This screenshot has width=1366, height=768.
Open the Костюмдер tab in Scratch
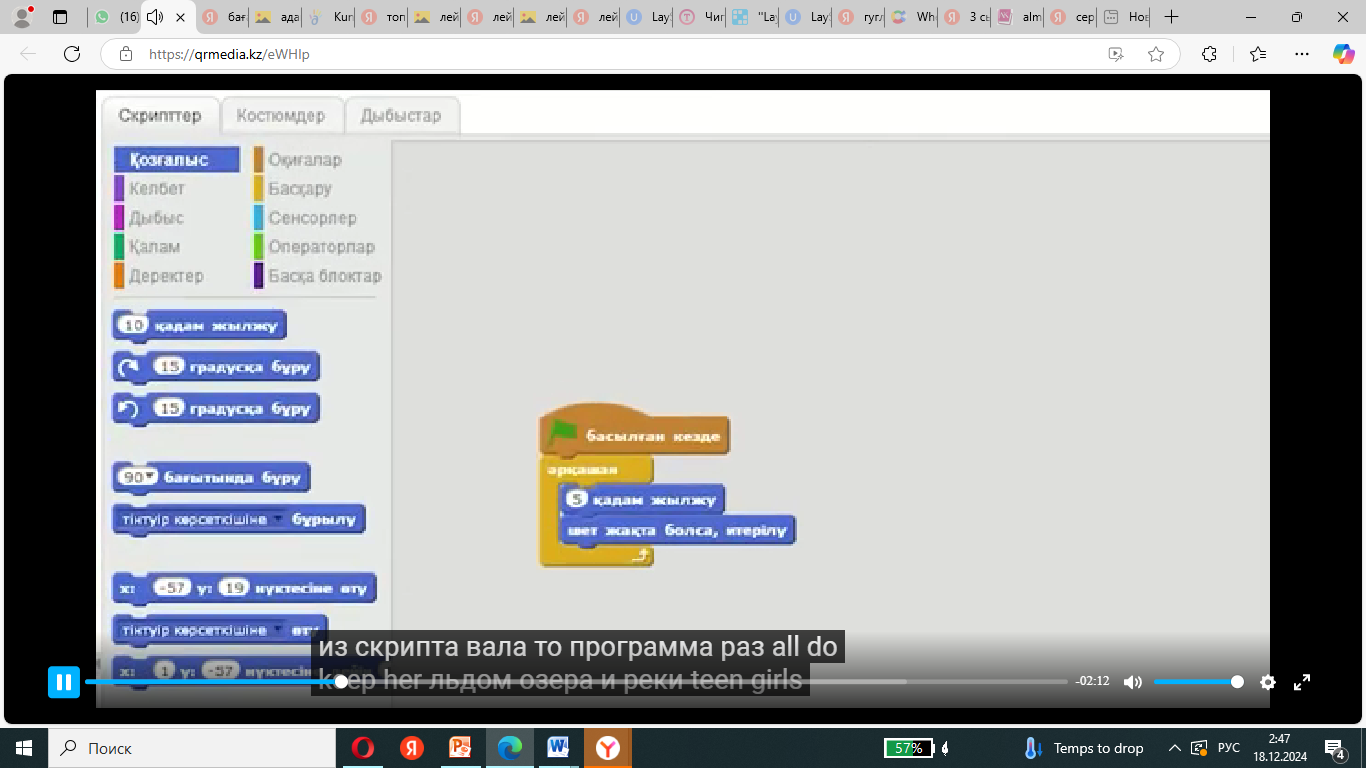coord(281,116)
